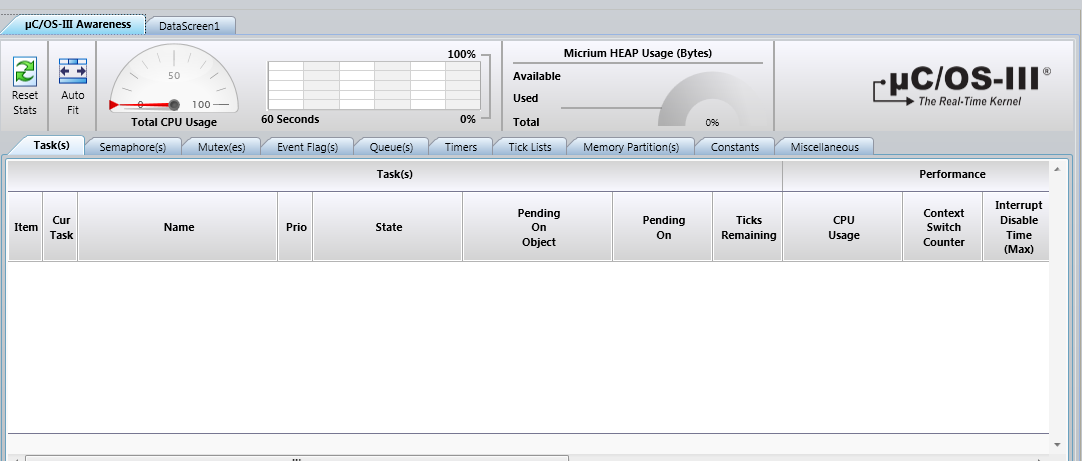This screenshot has height=461, width=1082.
Task: Switch to the Mutex(es) tab
Action: 222,147
